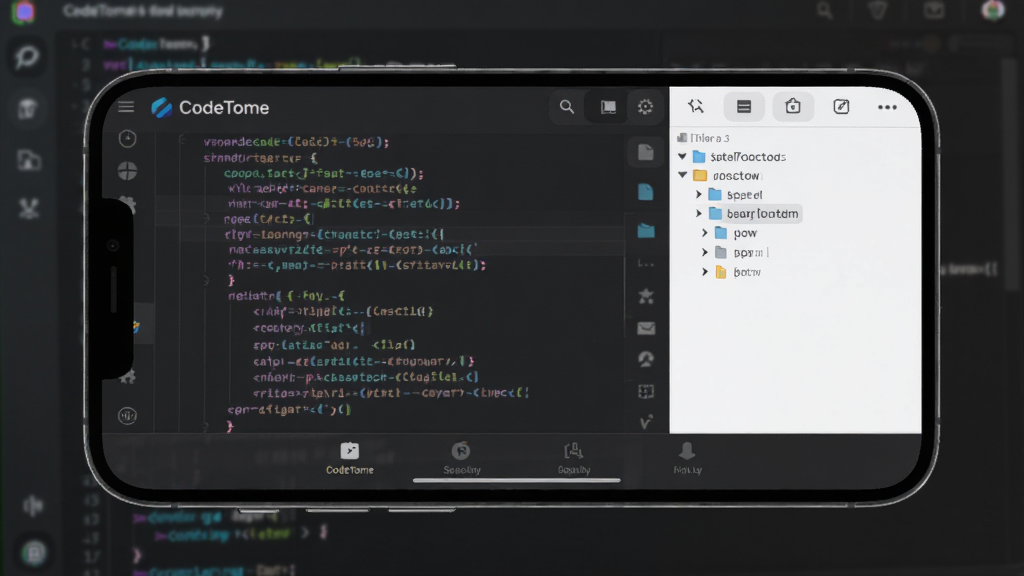Expand the 'pow' folder arrow
Image resolution: width=1024 pixels, height=576 pixels.
[x=705, y=233]
